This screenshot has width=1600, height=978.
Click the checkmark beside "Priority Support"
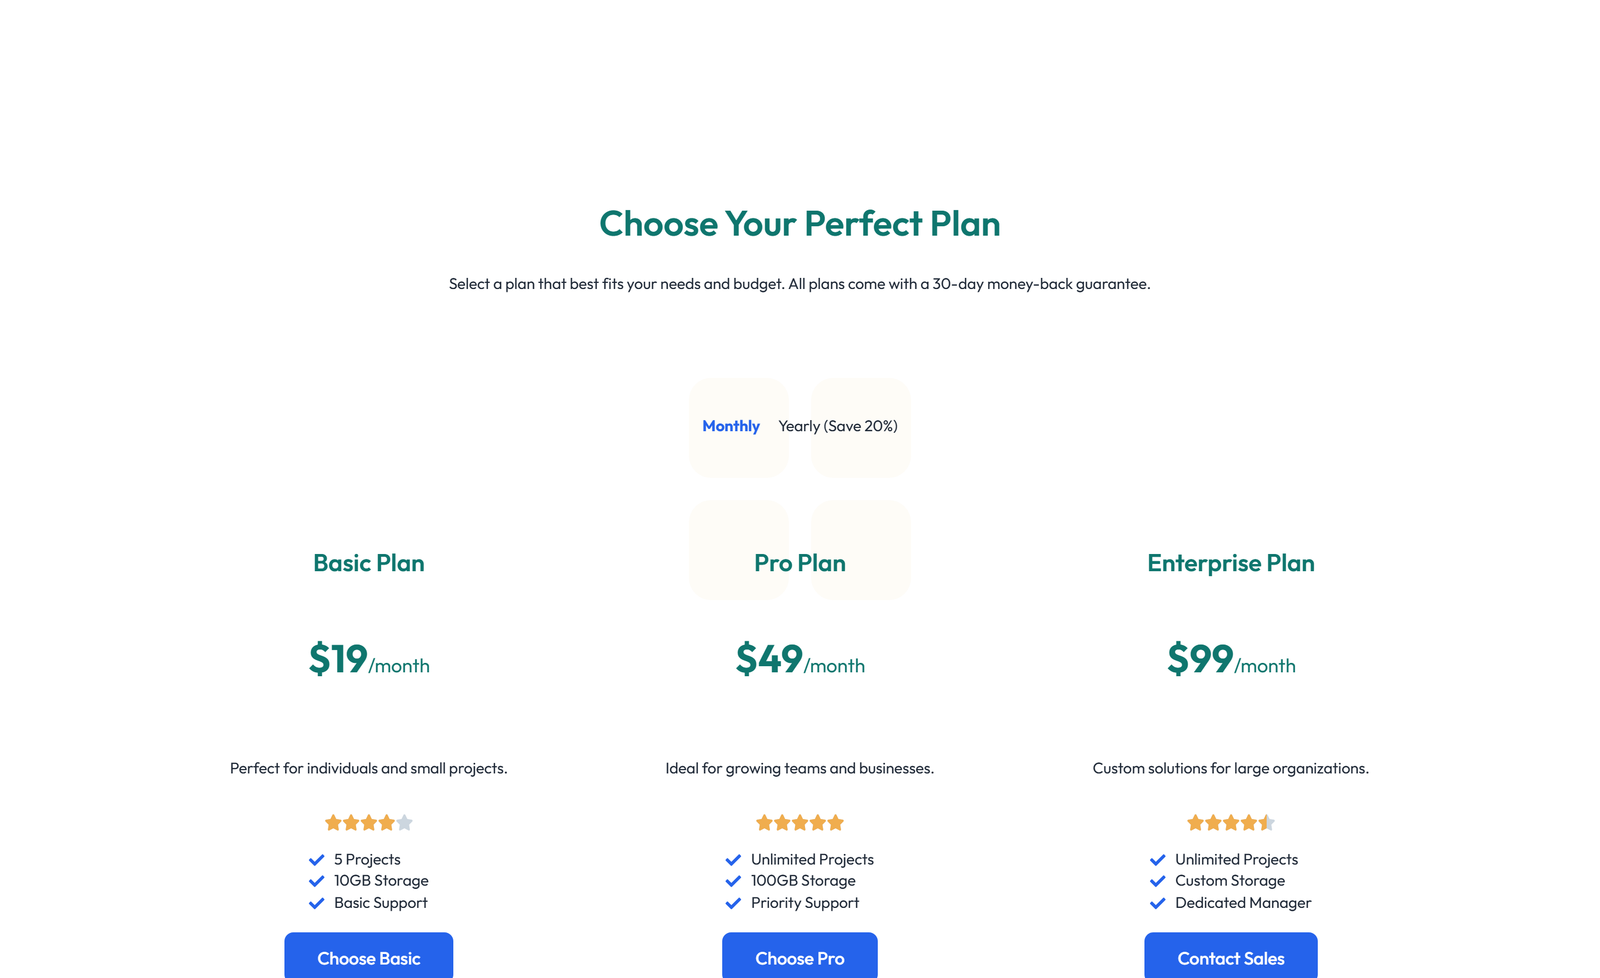pyautogui.click(x=732, y=903)
